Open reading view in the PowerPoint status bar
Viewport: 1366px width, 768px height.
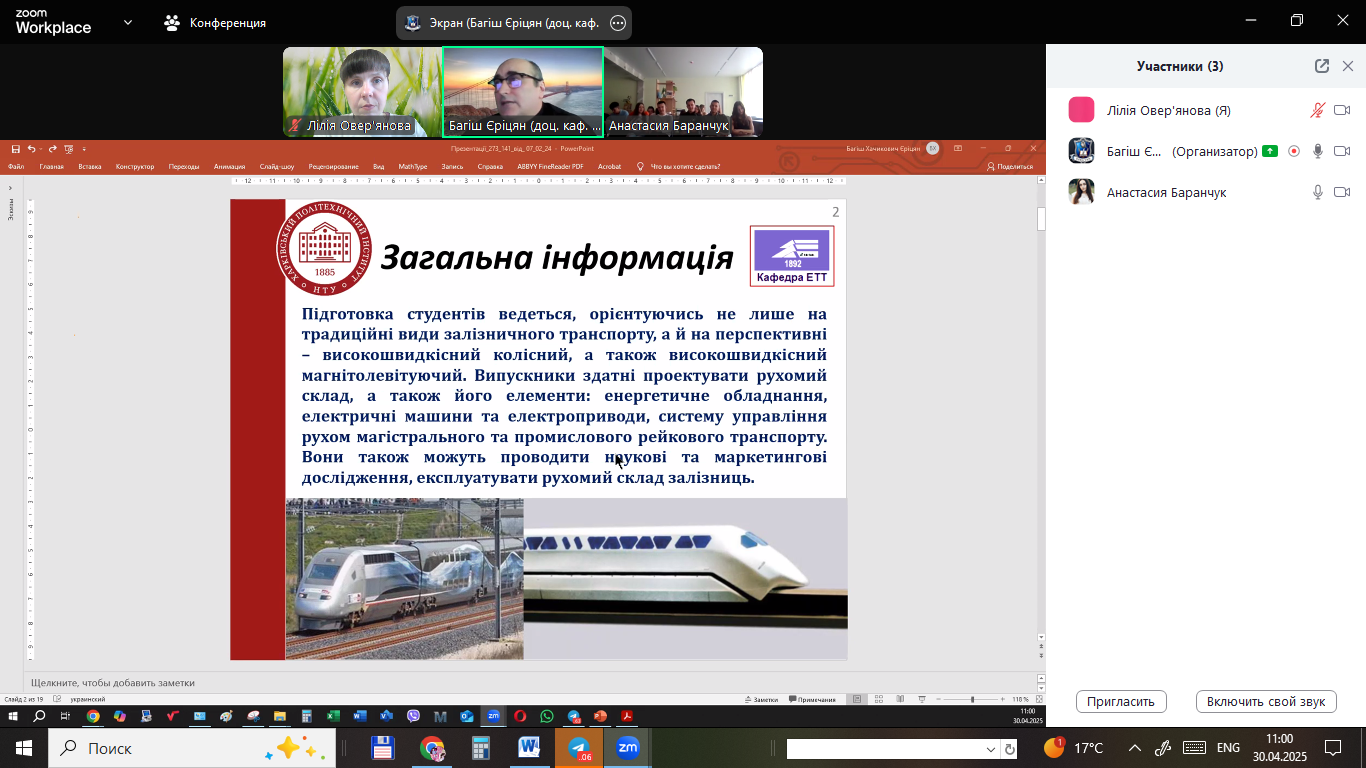pyautogui.click(x=900, y=699)
